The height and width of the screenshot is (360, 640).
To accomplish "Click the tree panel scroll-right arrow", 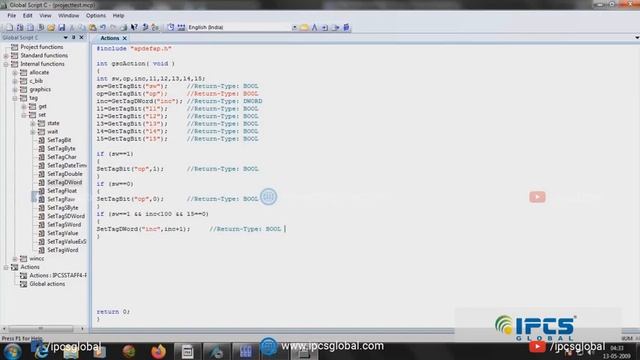I will click(82, 329).
